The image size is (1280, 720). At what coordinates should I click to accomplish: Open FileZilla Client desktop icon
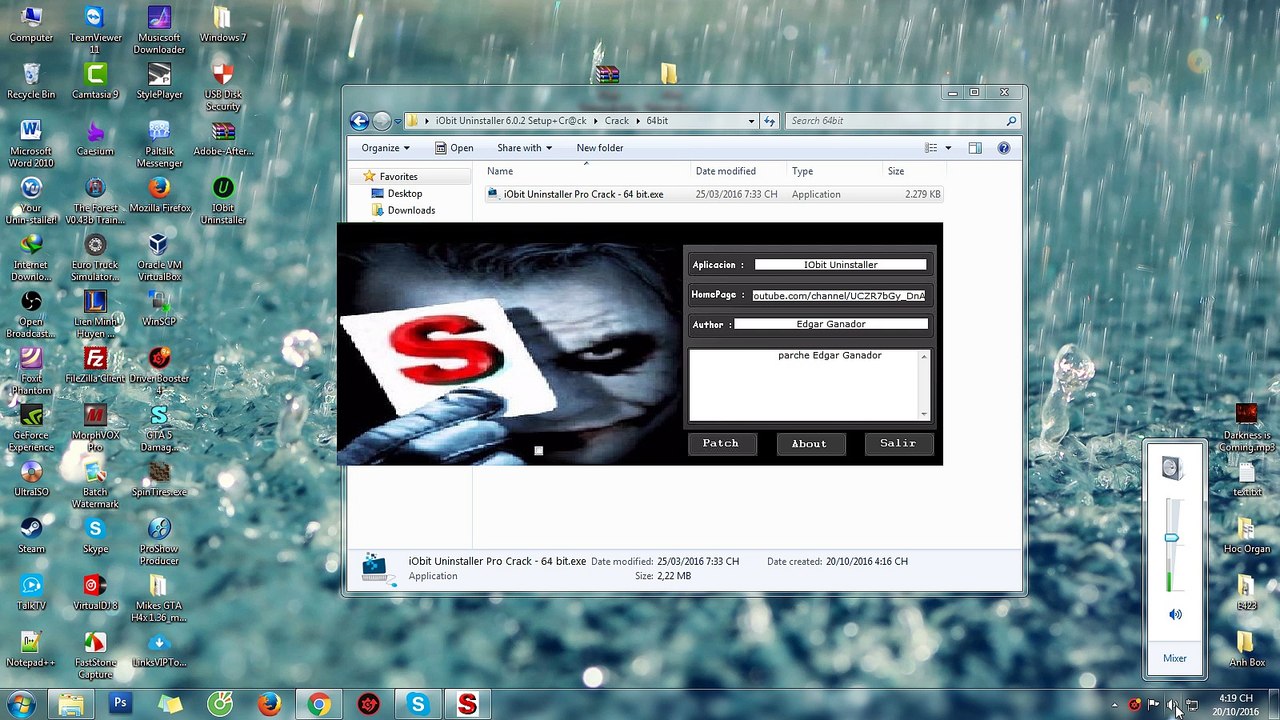95,366
